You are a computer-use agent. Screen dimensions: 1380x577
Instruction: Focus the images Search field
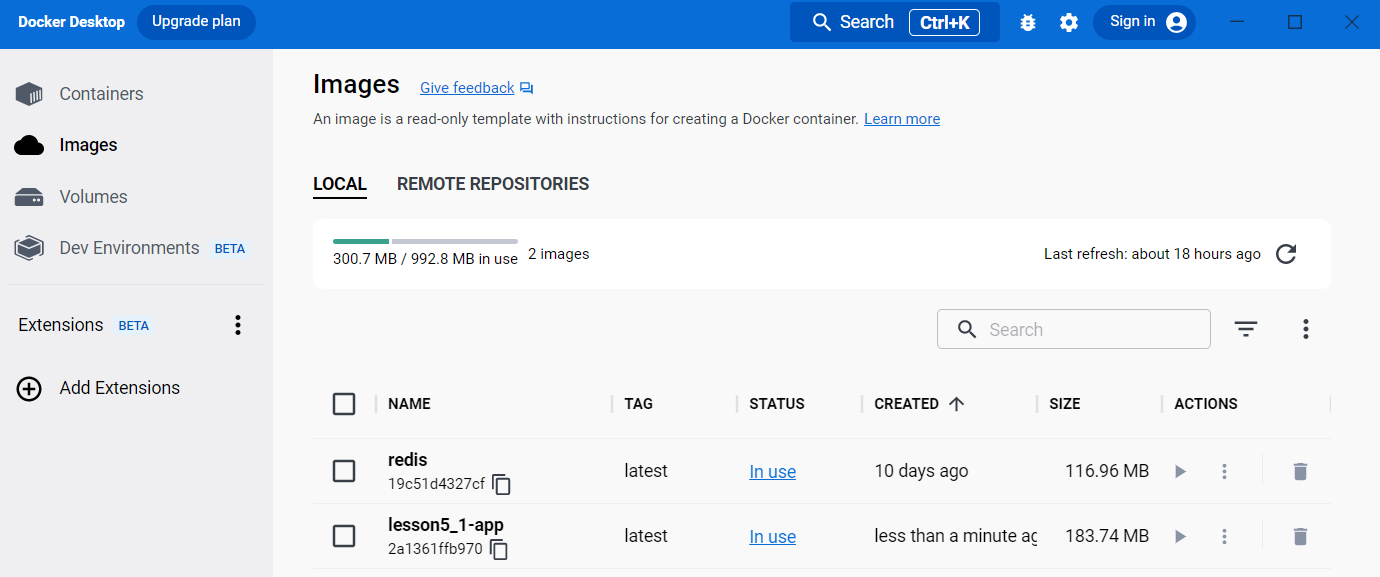(1073, 329)
